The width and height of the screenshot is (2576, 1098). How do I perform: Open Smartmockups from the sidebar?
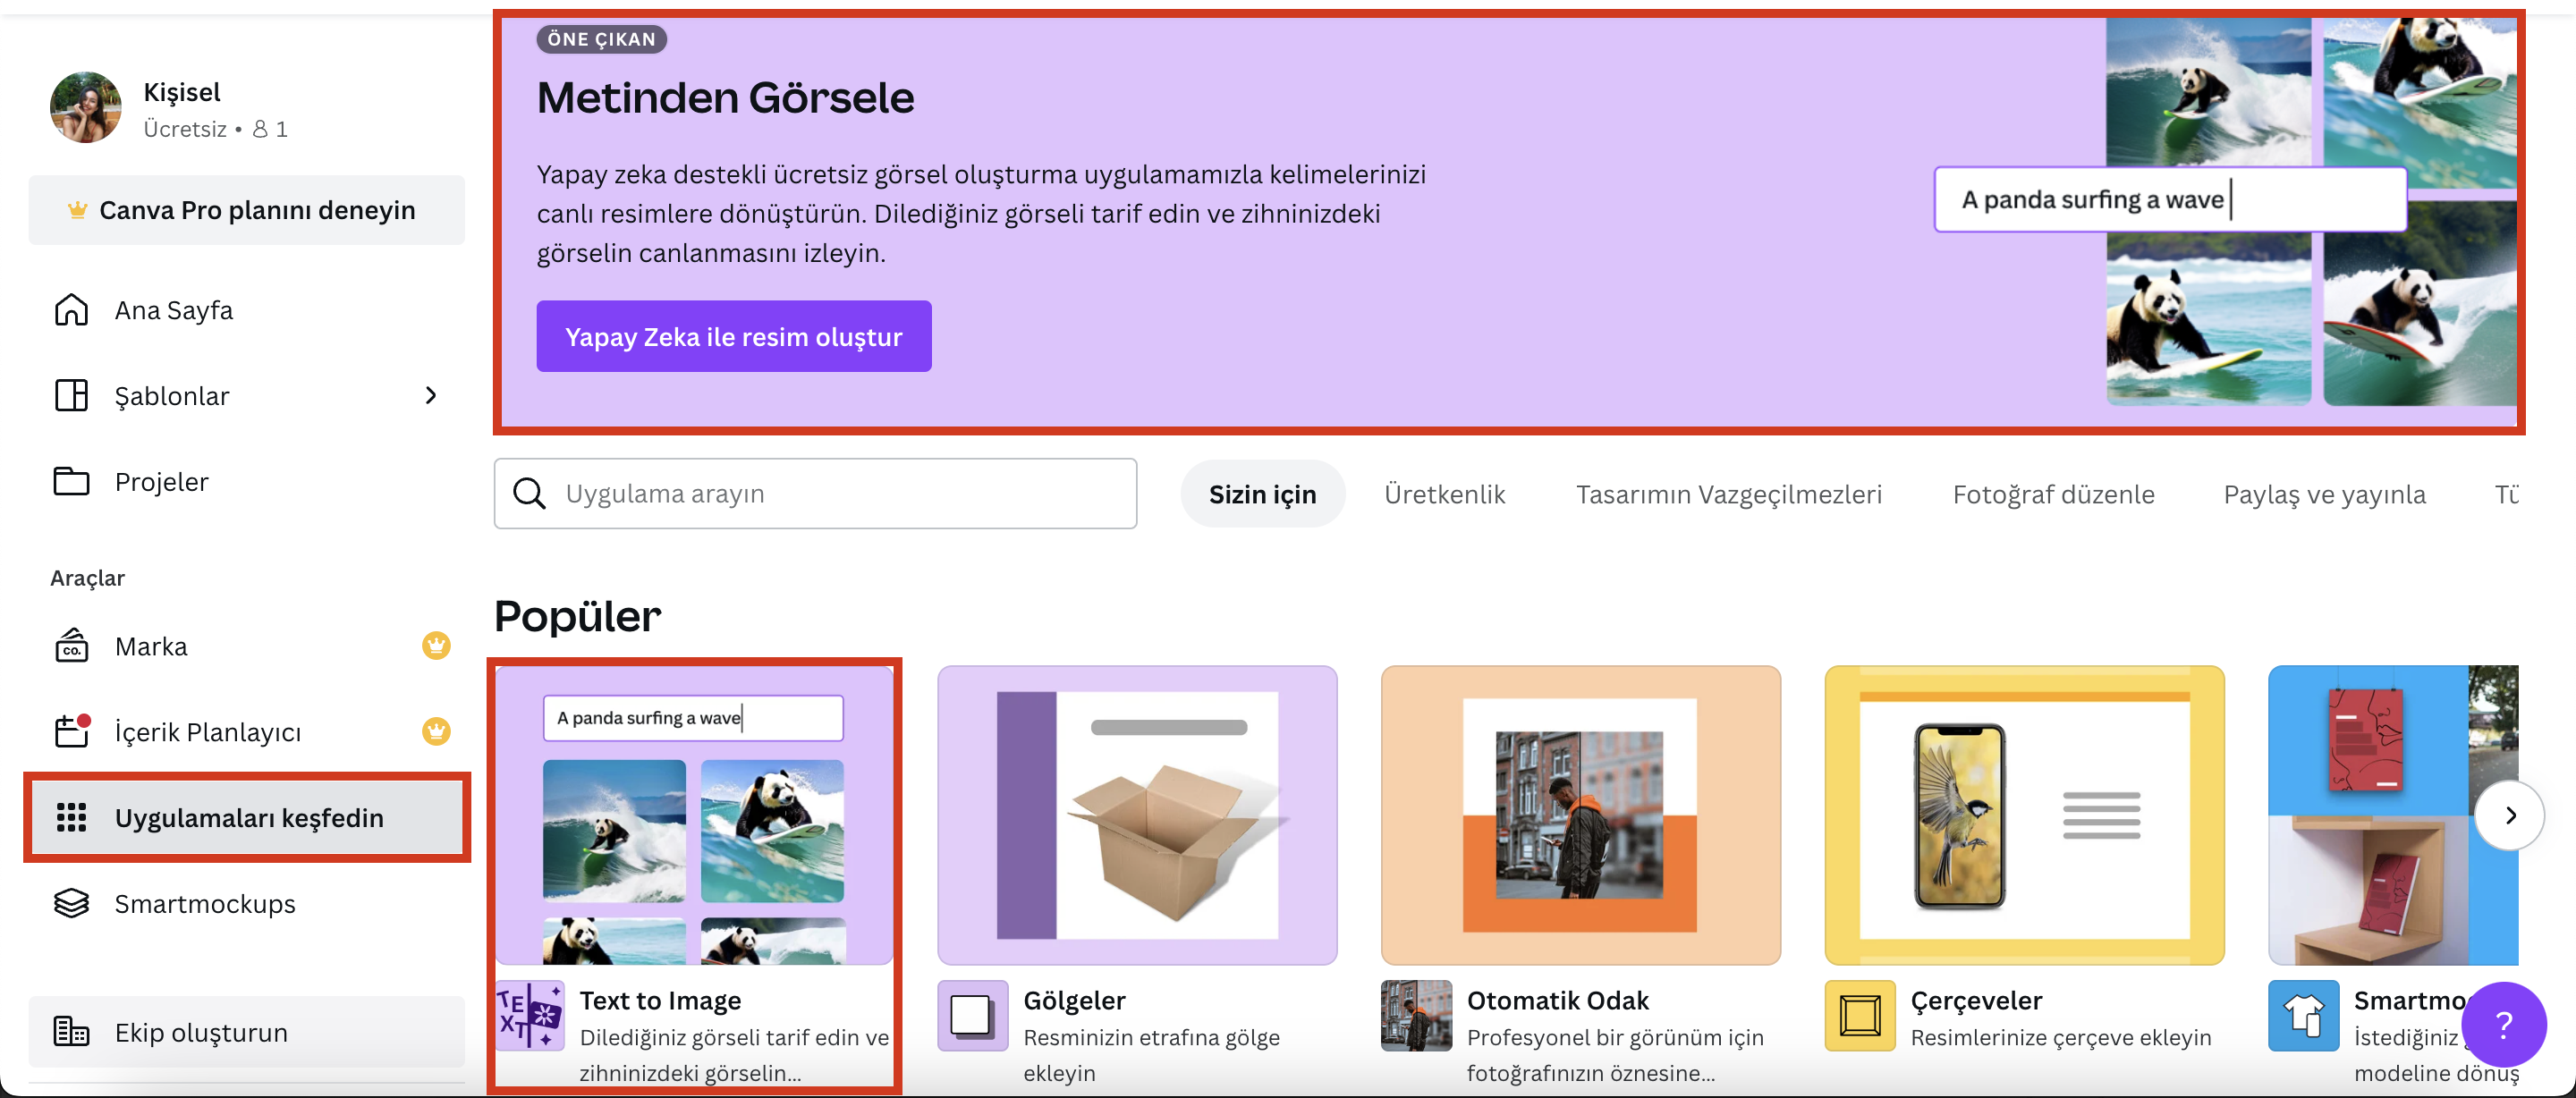tap(247, 904)
